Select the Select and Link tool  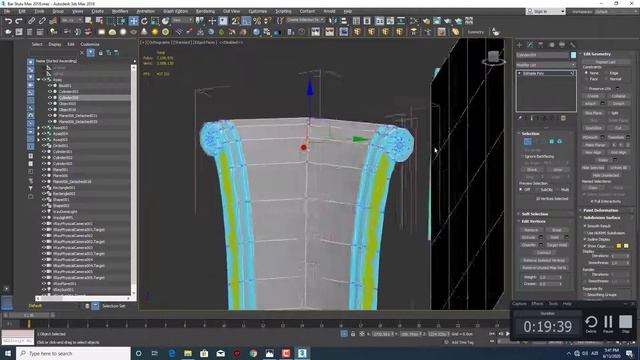tap(31, 21)
